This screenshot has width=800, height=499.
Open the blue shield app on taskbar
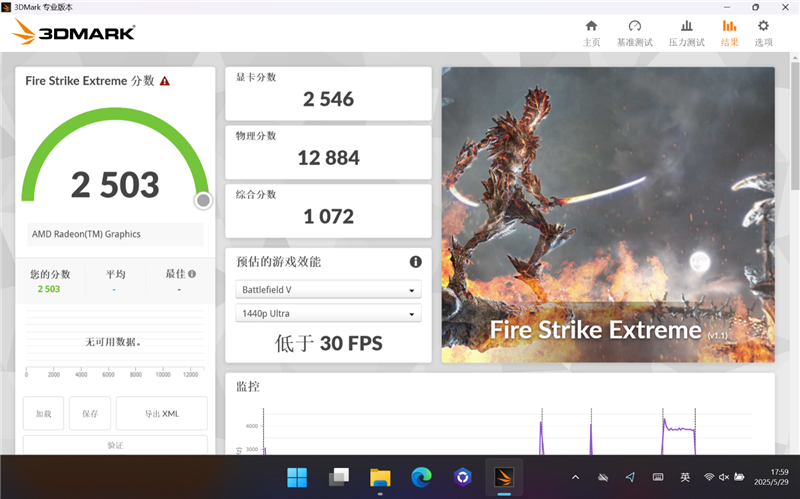tap(463, 478)
